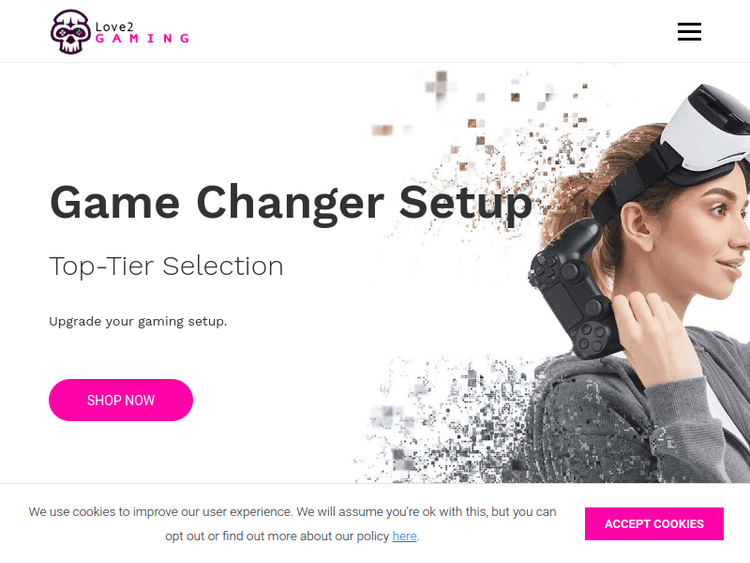This screenshot has height=563, width=750.
Task: Click the cookie notice message text
Action: pyautogui.click(x=292, y=524)
